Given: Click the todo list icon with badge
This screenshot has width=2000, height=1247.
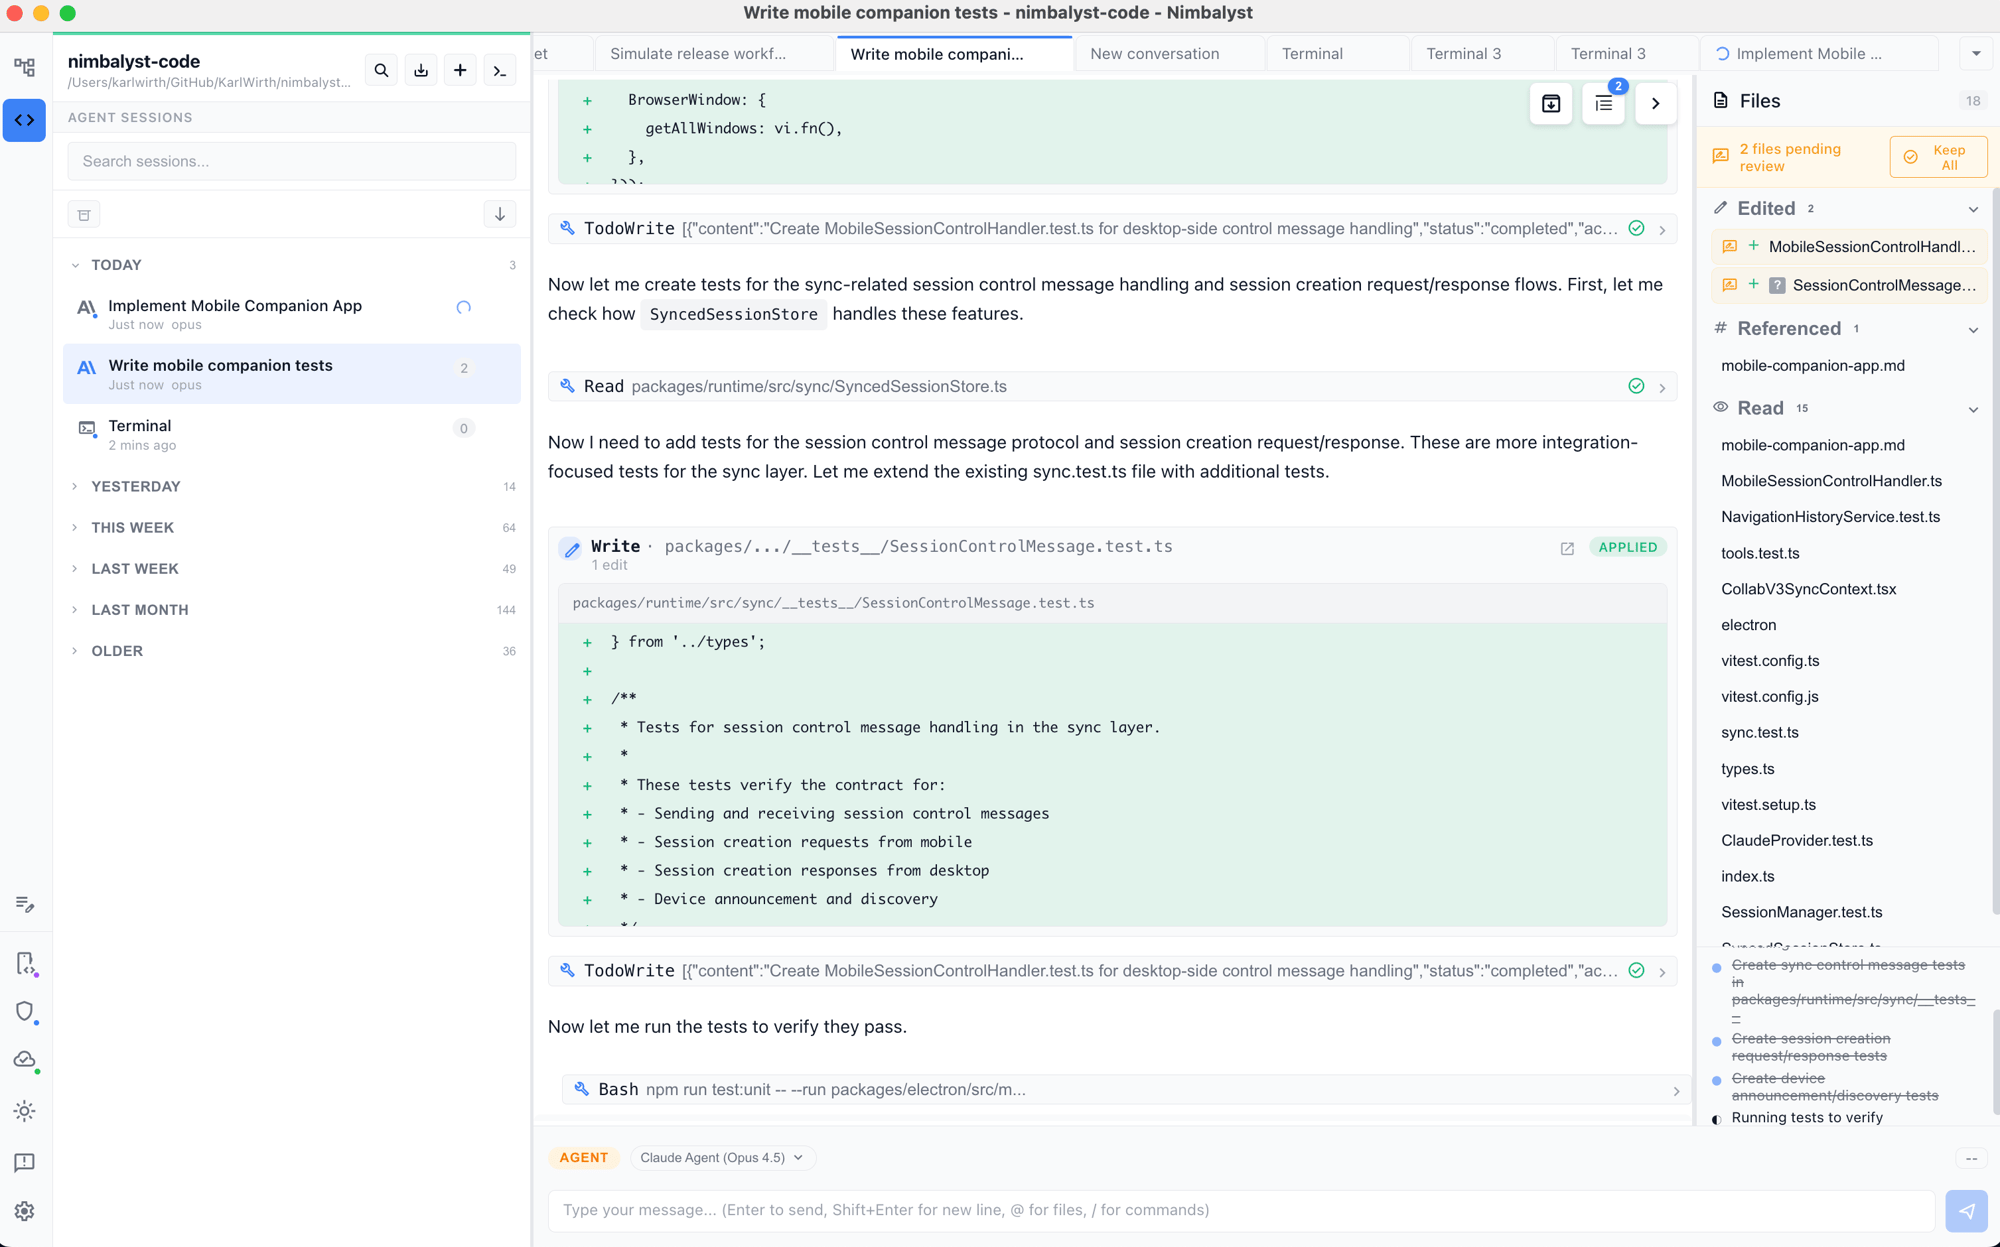Looking at the screenshot, I should coord(1603,103).
